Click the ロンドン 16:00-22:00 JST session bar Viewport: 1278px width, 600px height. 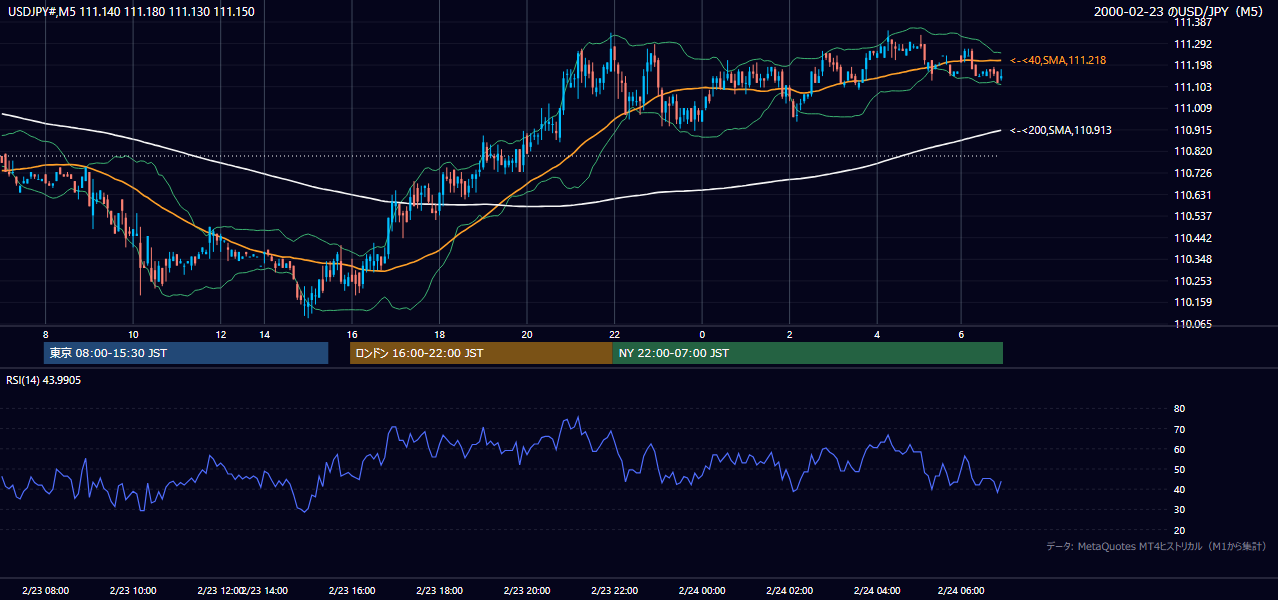click(481, 353)
